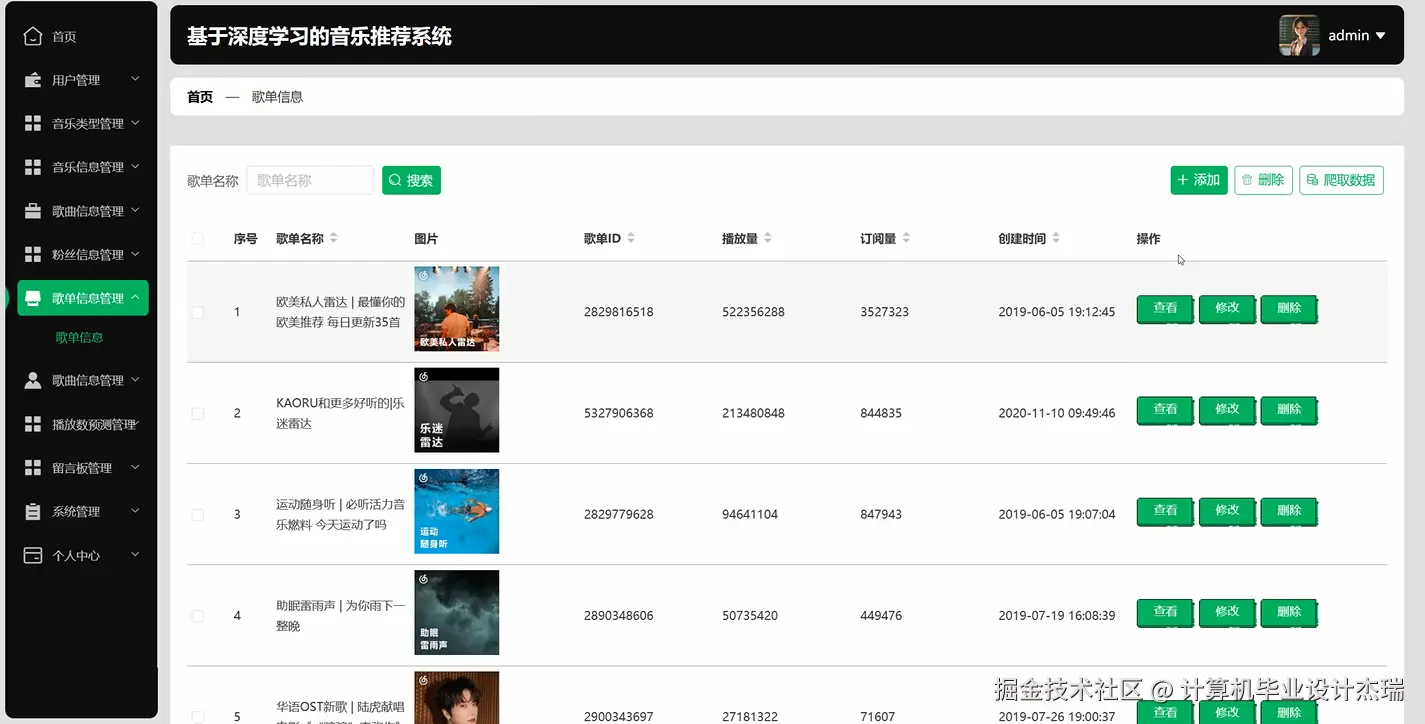
Task: Open the 运动随身听 cover image
Action: click(x=457, y=511)
